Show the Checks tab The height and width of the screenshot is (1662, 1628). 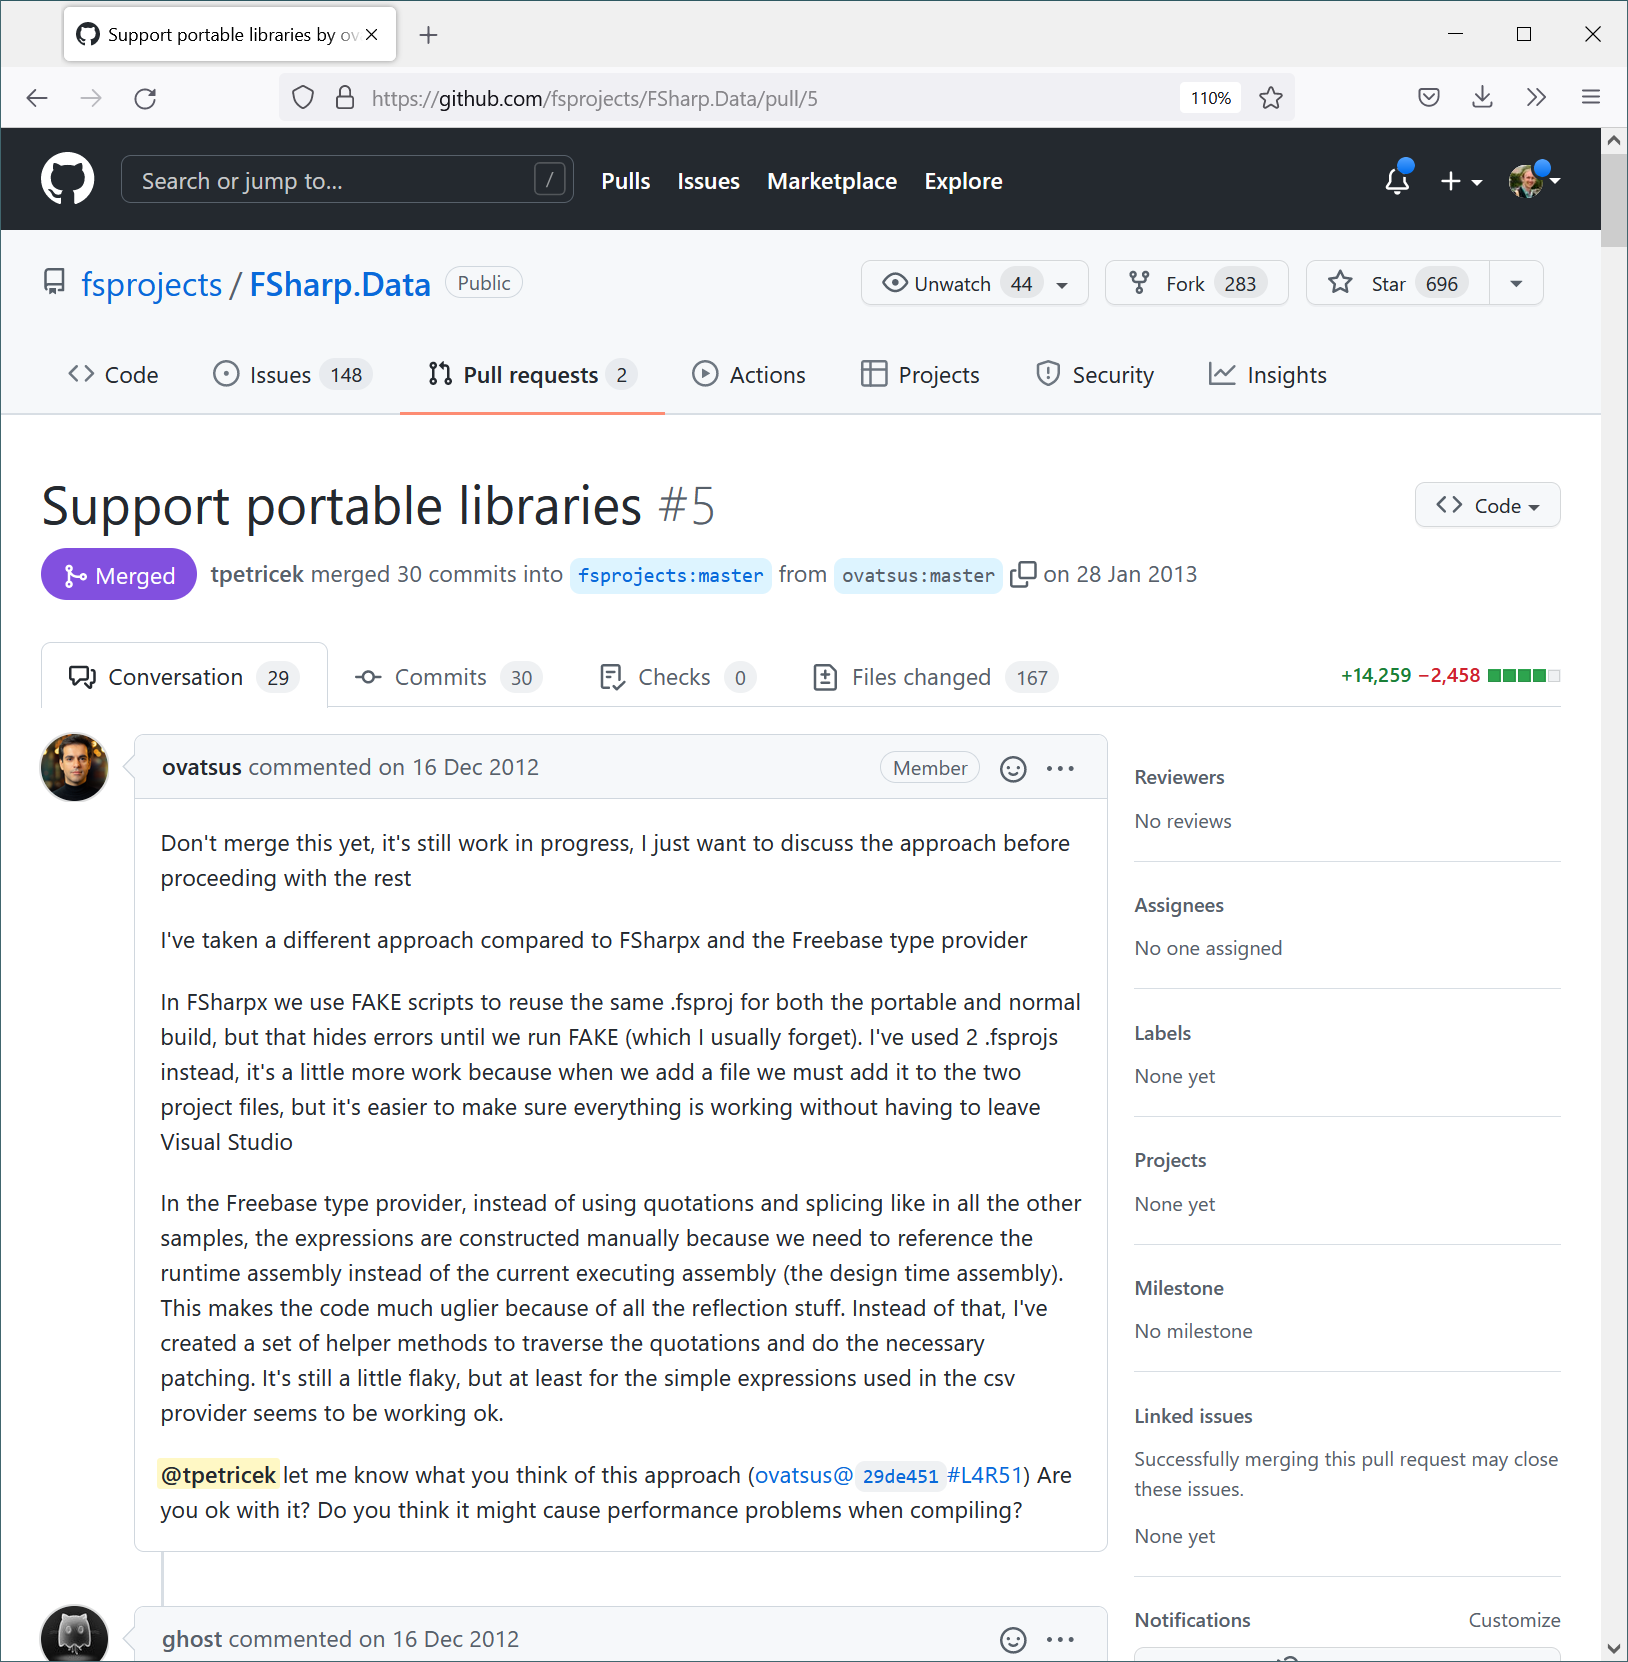tap(678, 678)
